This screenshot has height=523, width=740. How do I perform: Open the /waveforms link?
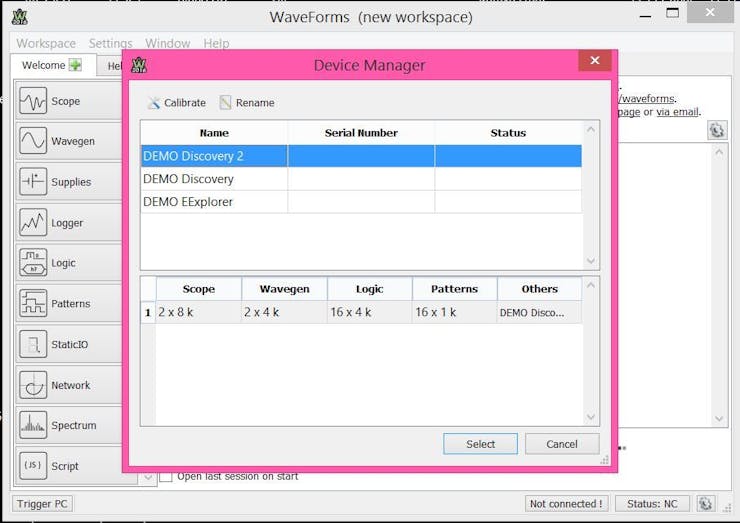647,99
